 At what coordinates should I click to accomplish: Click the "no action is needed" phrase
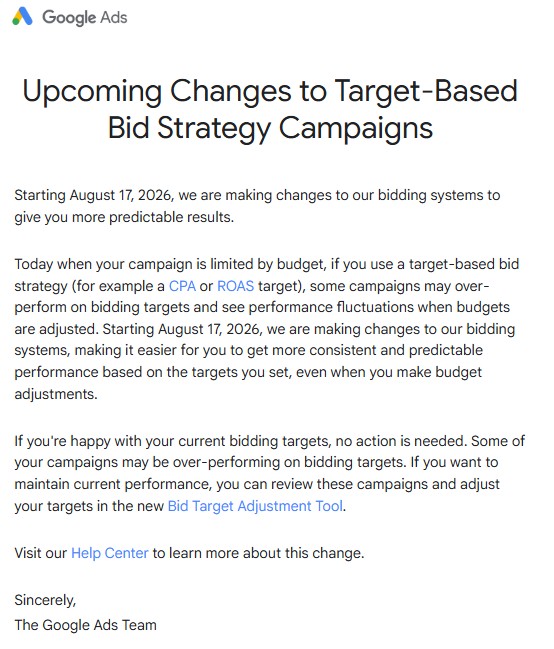(x=401, y=441)
